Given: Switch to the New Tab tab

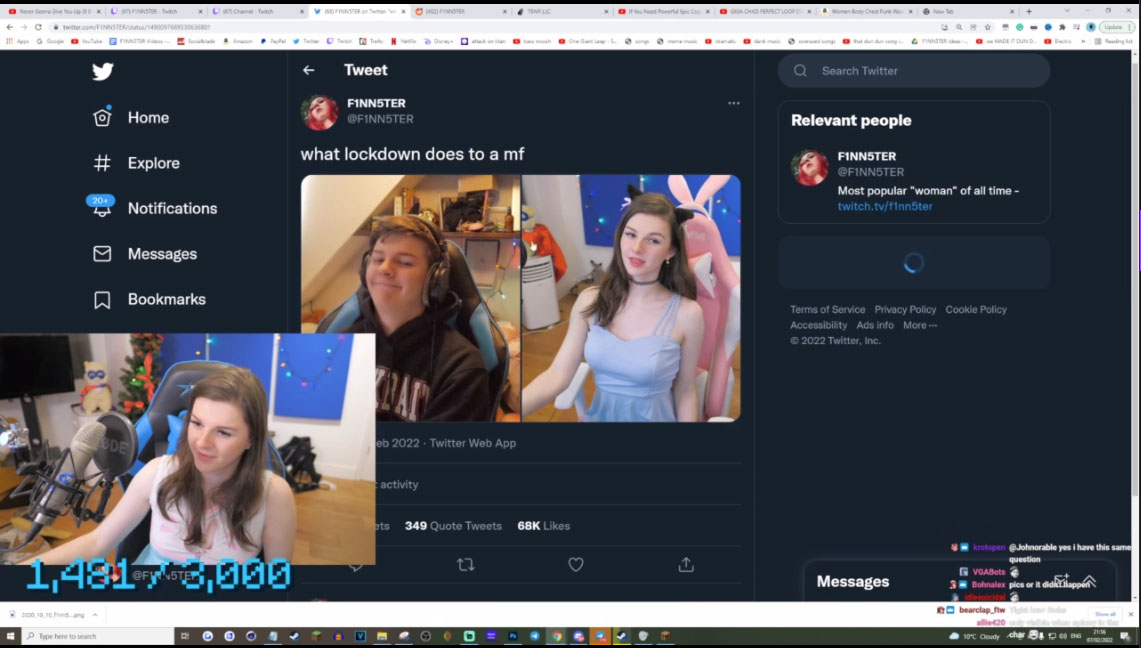Looking at the screenshot, I should coord(968,12).
